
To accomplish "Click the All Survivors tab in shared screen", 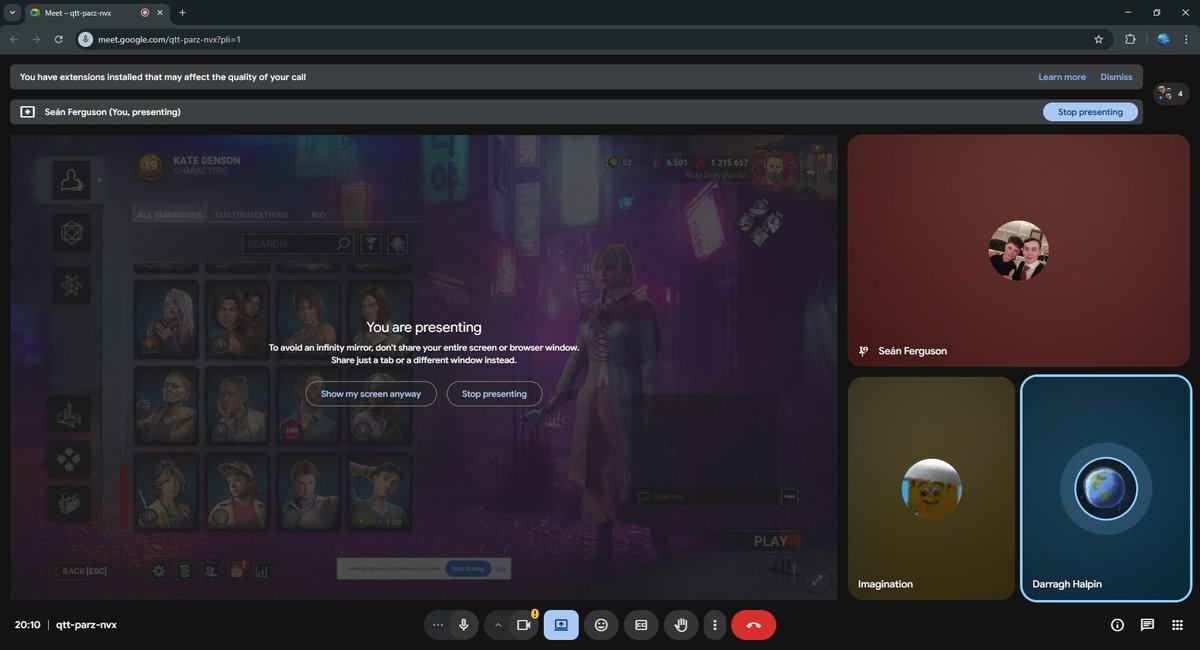I will coord(169,215).
